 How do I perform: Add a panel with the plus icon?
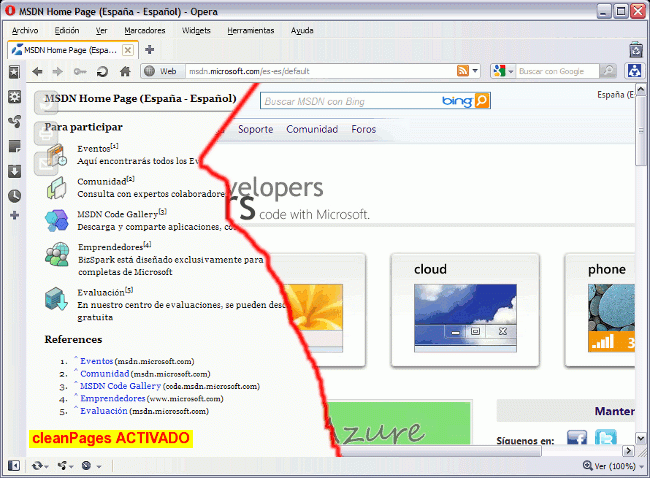(15, 215)
